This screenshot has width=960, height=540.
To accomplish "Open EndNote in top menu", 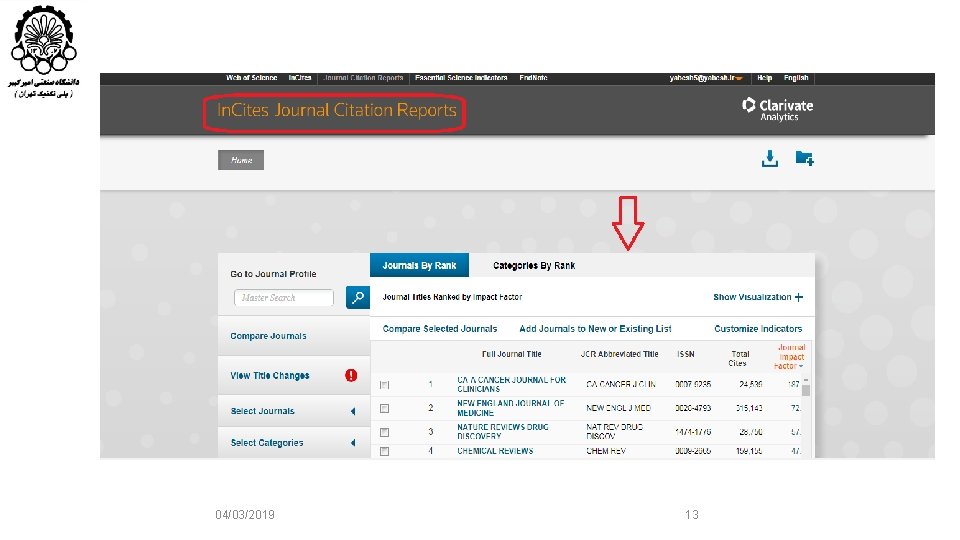I will [533, 78].
